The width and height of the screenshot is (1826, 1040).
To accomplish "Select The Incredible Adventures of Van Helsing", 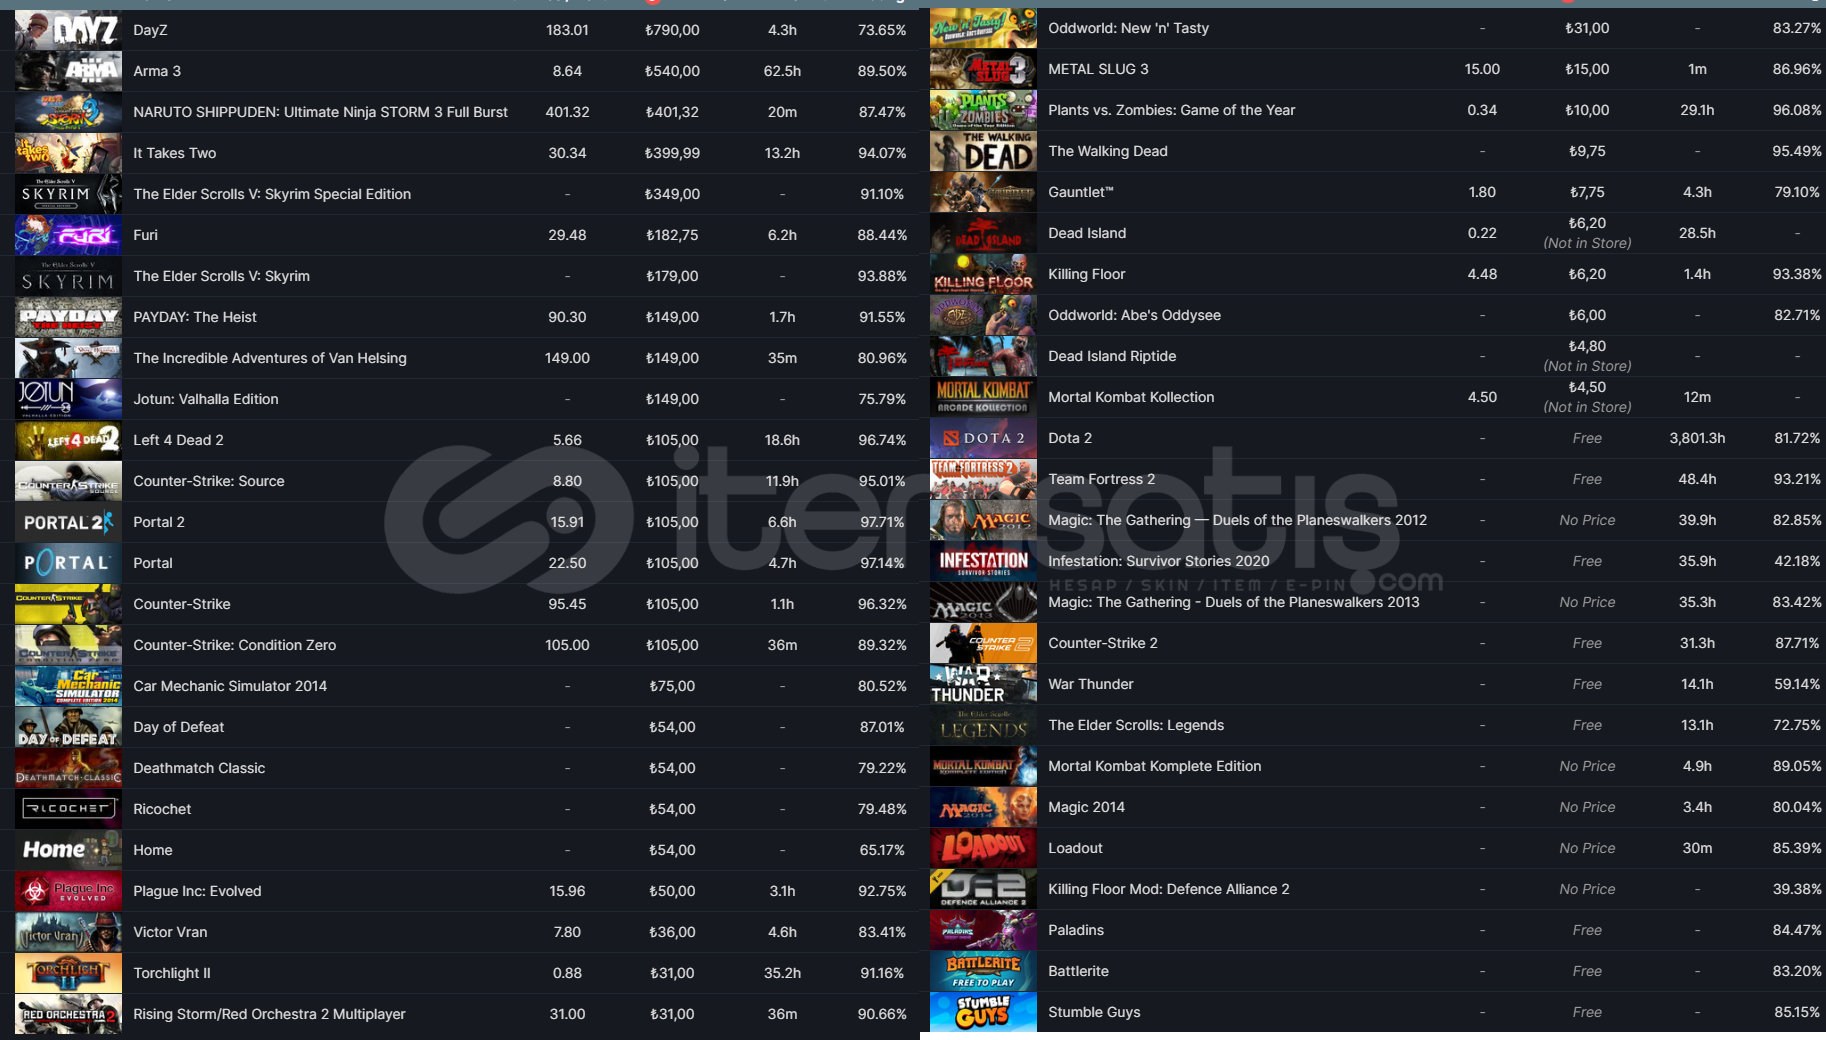I will click(270, 358).
